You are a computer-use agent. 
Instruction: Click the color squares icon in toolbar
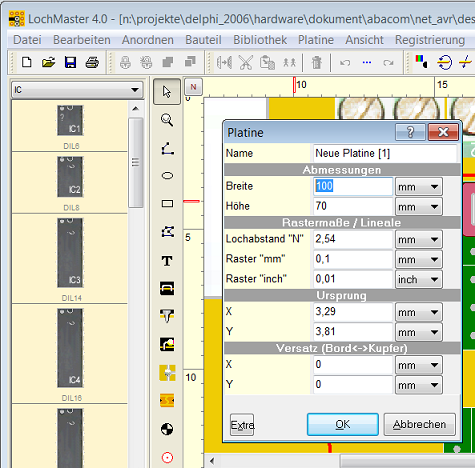(x=422, y=62)
